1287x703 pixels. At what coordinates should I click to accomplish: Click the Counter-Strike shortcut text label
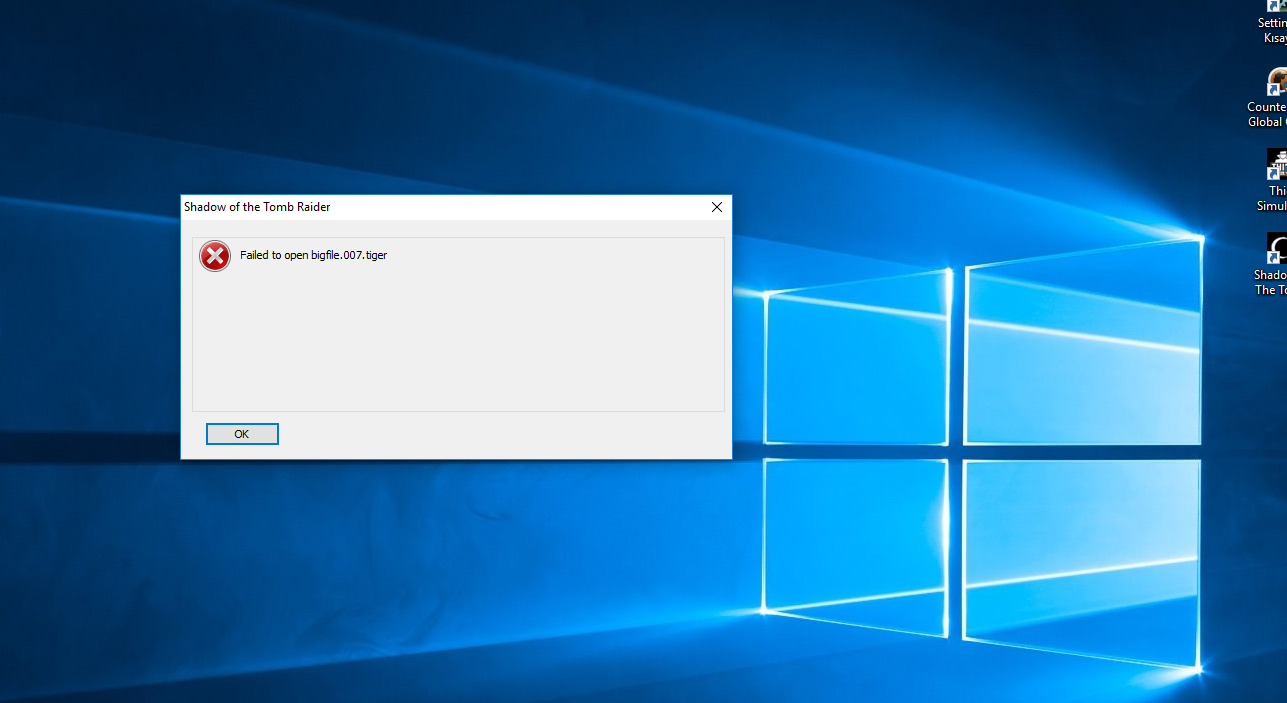point(1267,114)
